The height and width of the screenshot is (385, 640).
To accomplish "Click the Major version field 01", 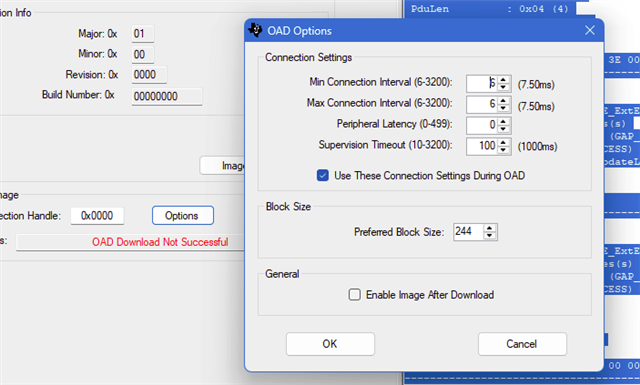I will (x=142, y=33).
